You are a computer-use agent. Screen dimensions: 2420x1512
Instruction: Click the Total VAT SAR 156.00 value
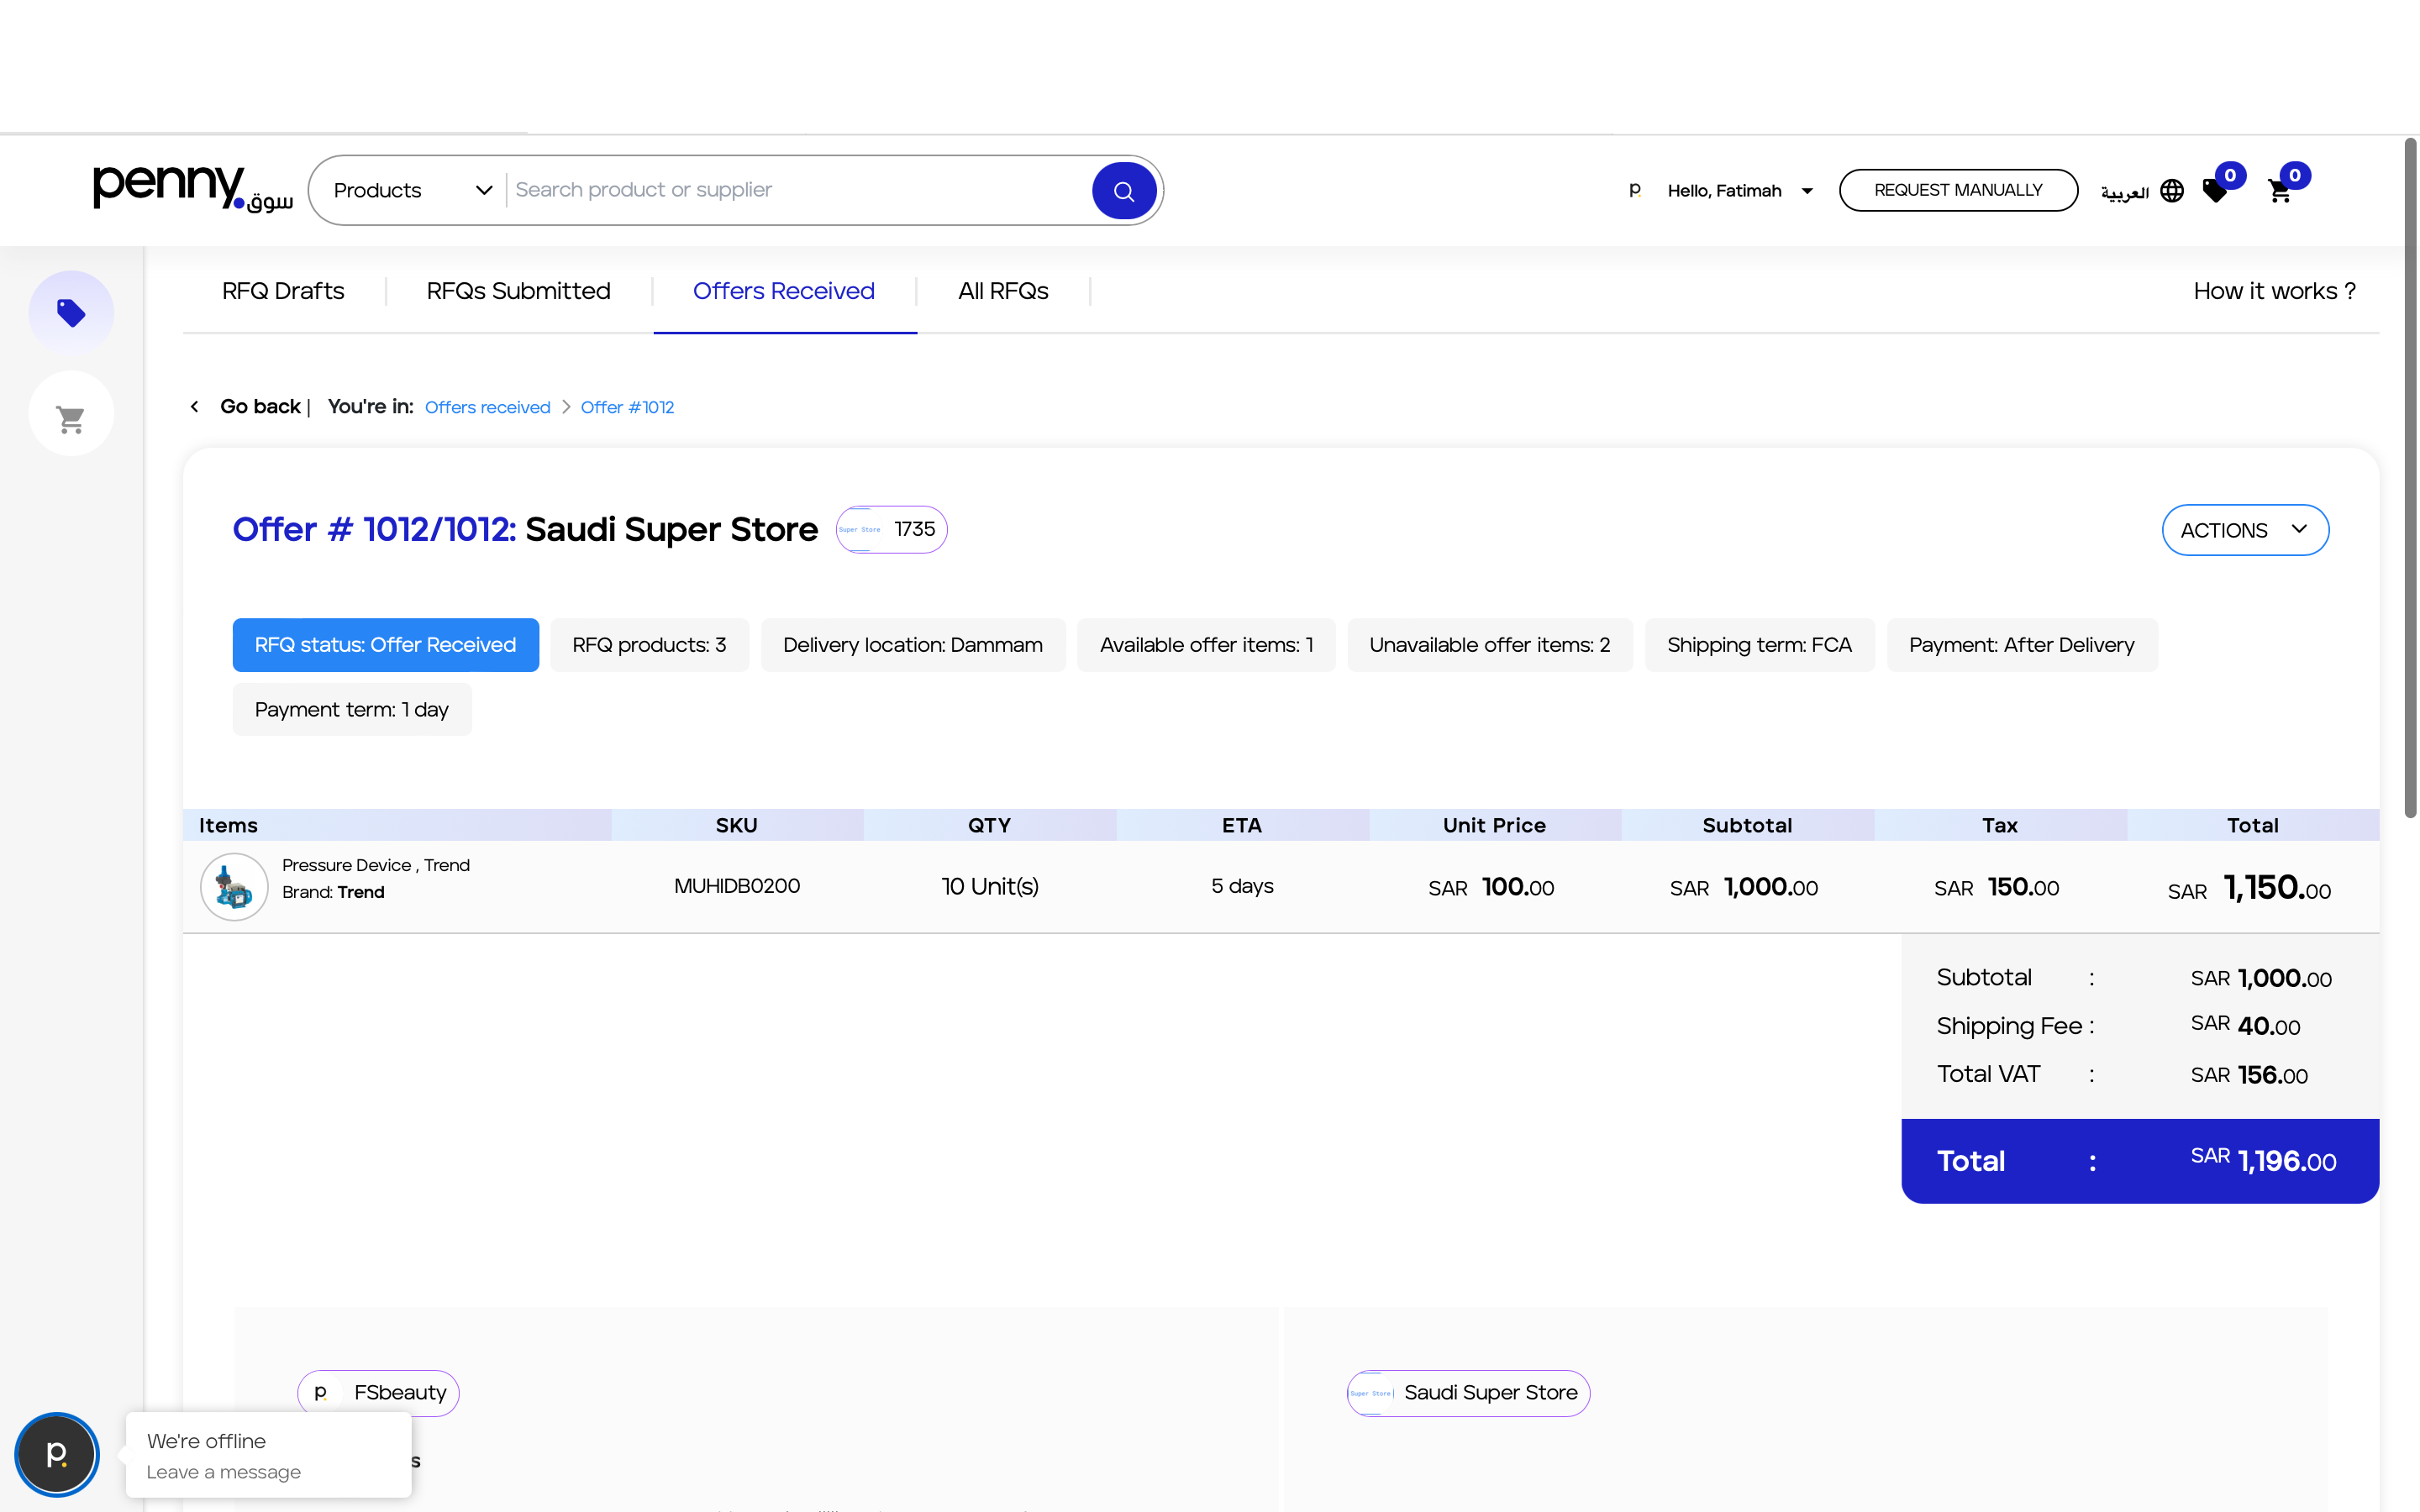point(2249,1075)
